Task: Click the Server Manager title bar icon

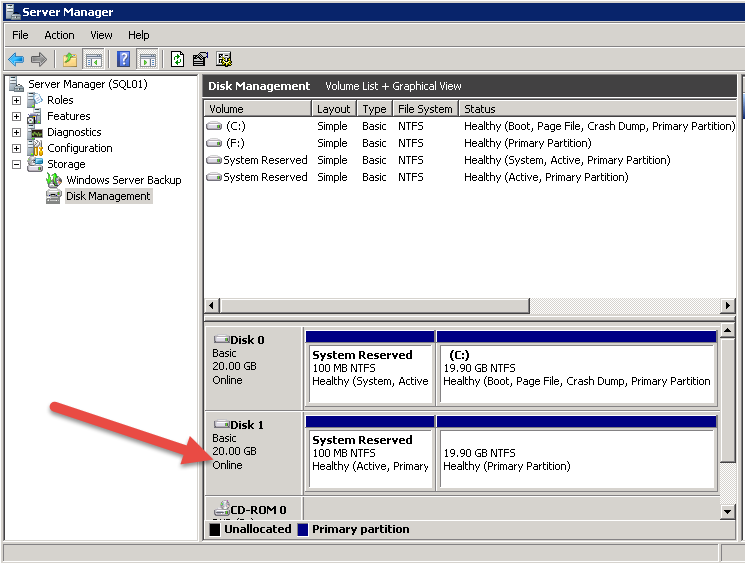Action: (x=12, y=10)
